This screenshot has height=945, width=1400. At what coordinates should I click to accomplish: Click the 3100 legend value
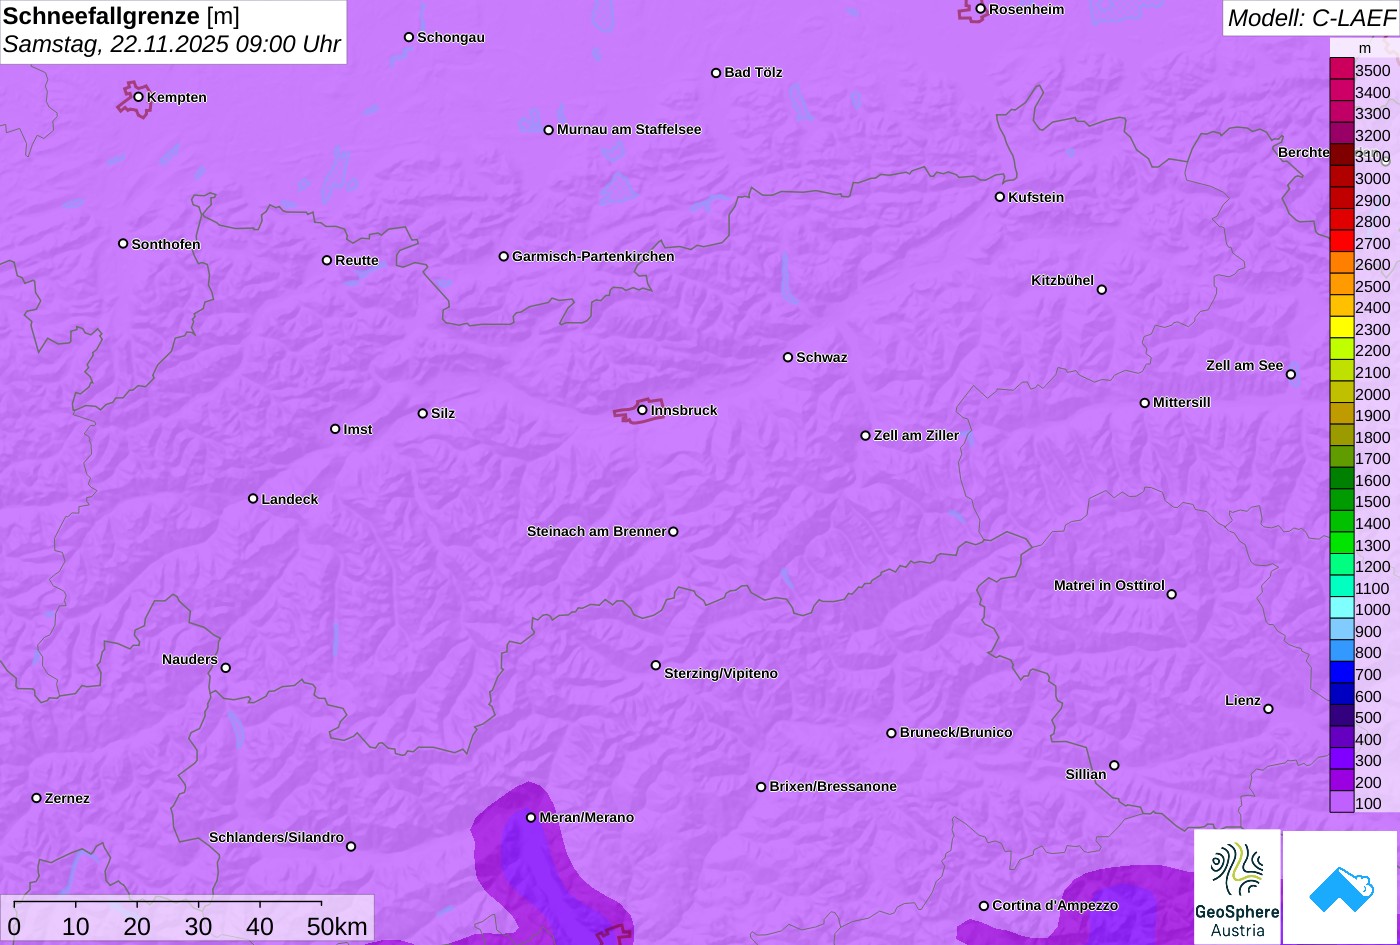(x=1372, y=157)
